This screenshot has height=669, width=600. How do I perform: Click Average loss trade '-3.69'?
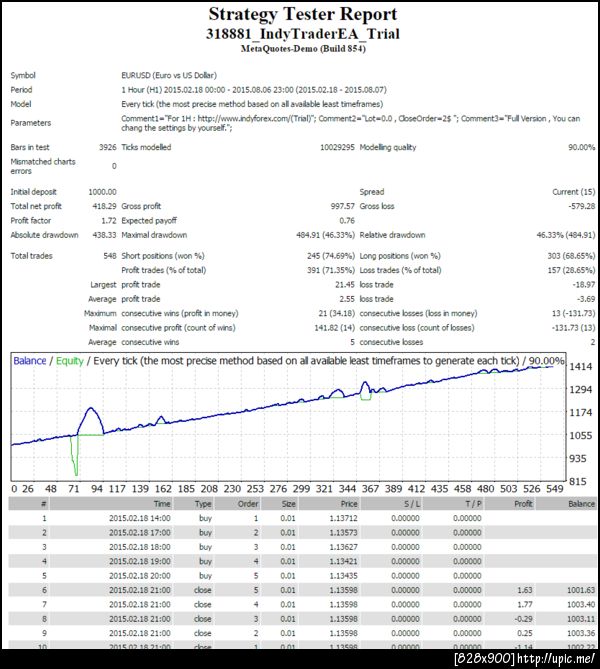(586, 299)
